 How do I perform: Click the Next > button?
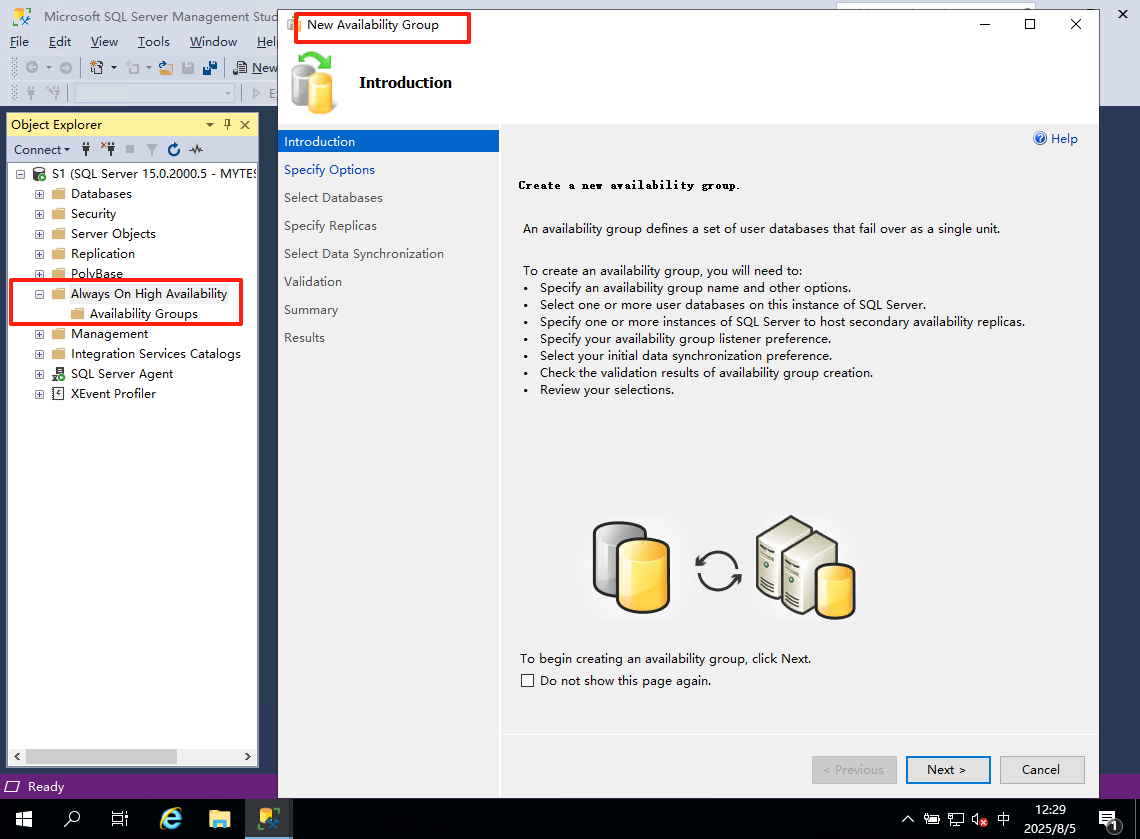pyautogui.click(x=947, y=769)
